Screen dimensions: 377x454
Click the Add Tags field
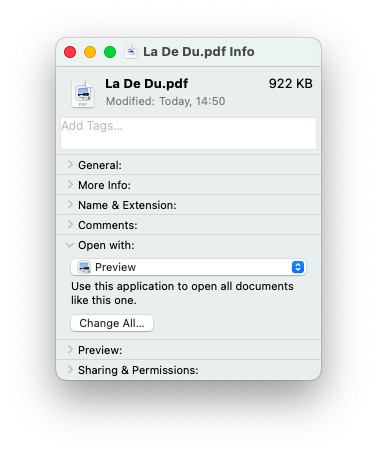pyautogui.click(x=188, y=133)
